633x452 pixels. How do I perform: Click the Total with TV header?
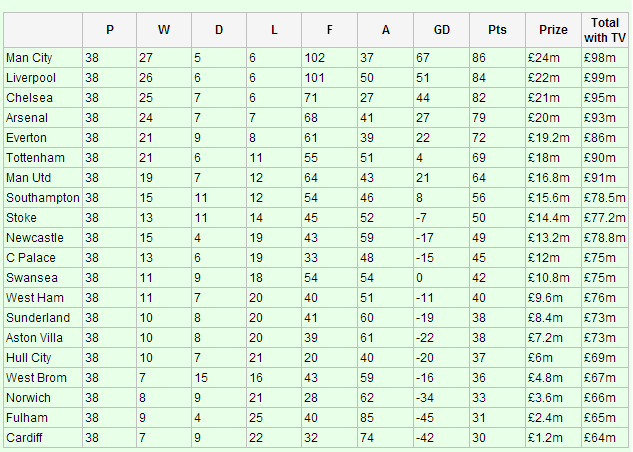coord(604,30)
